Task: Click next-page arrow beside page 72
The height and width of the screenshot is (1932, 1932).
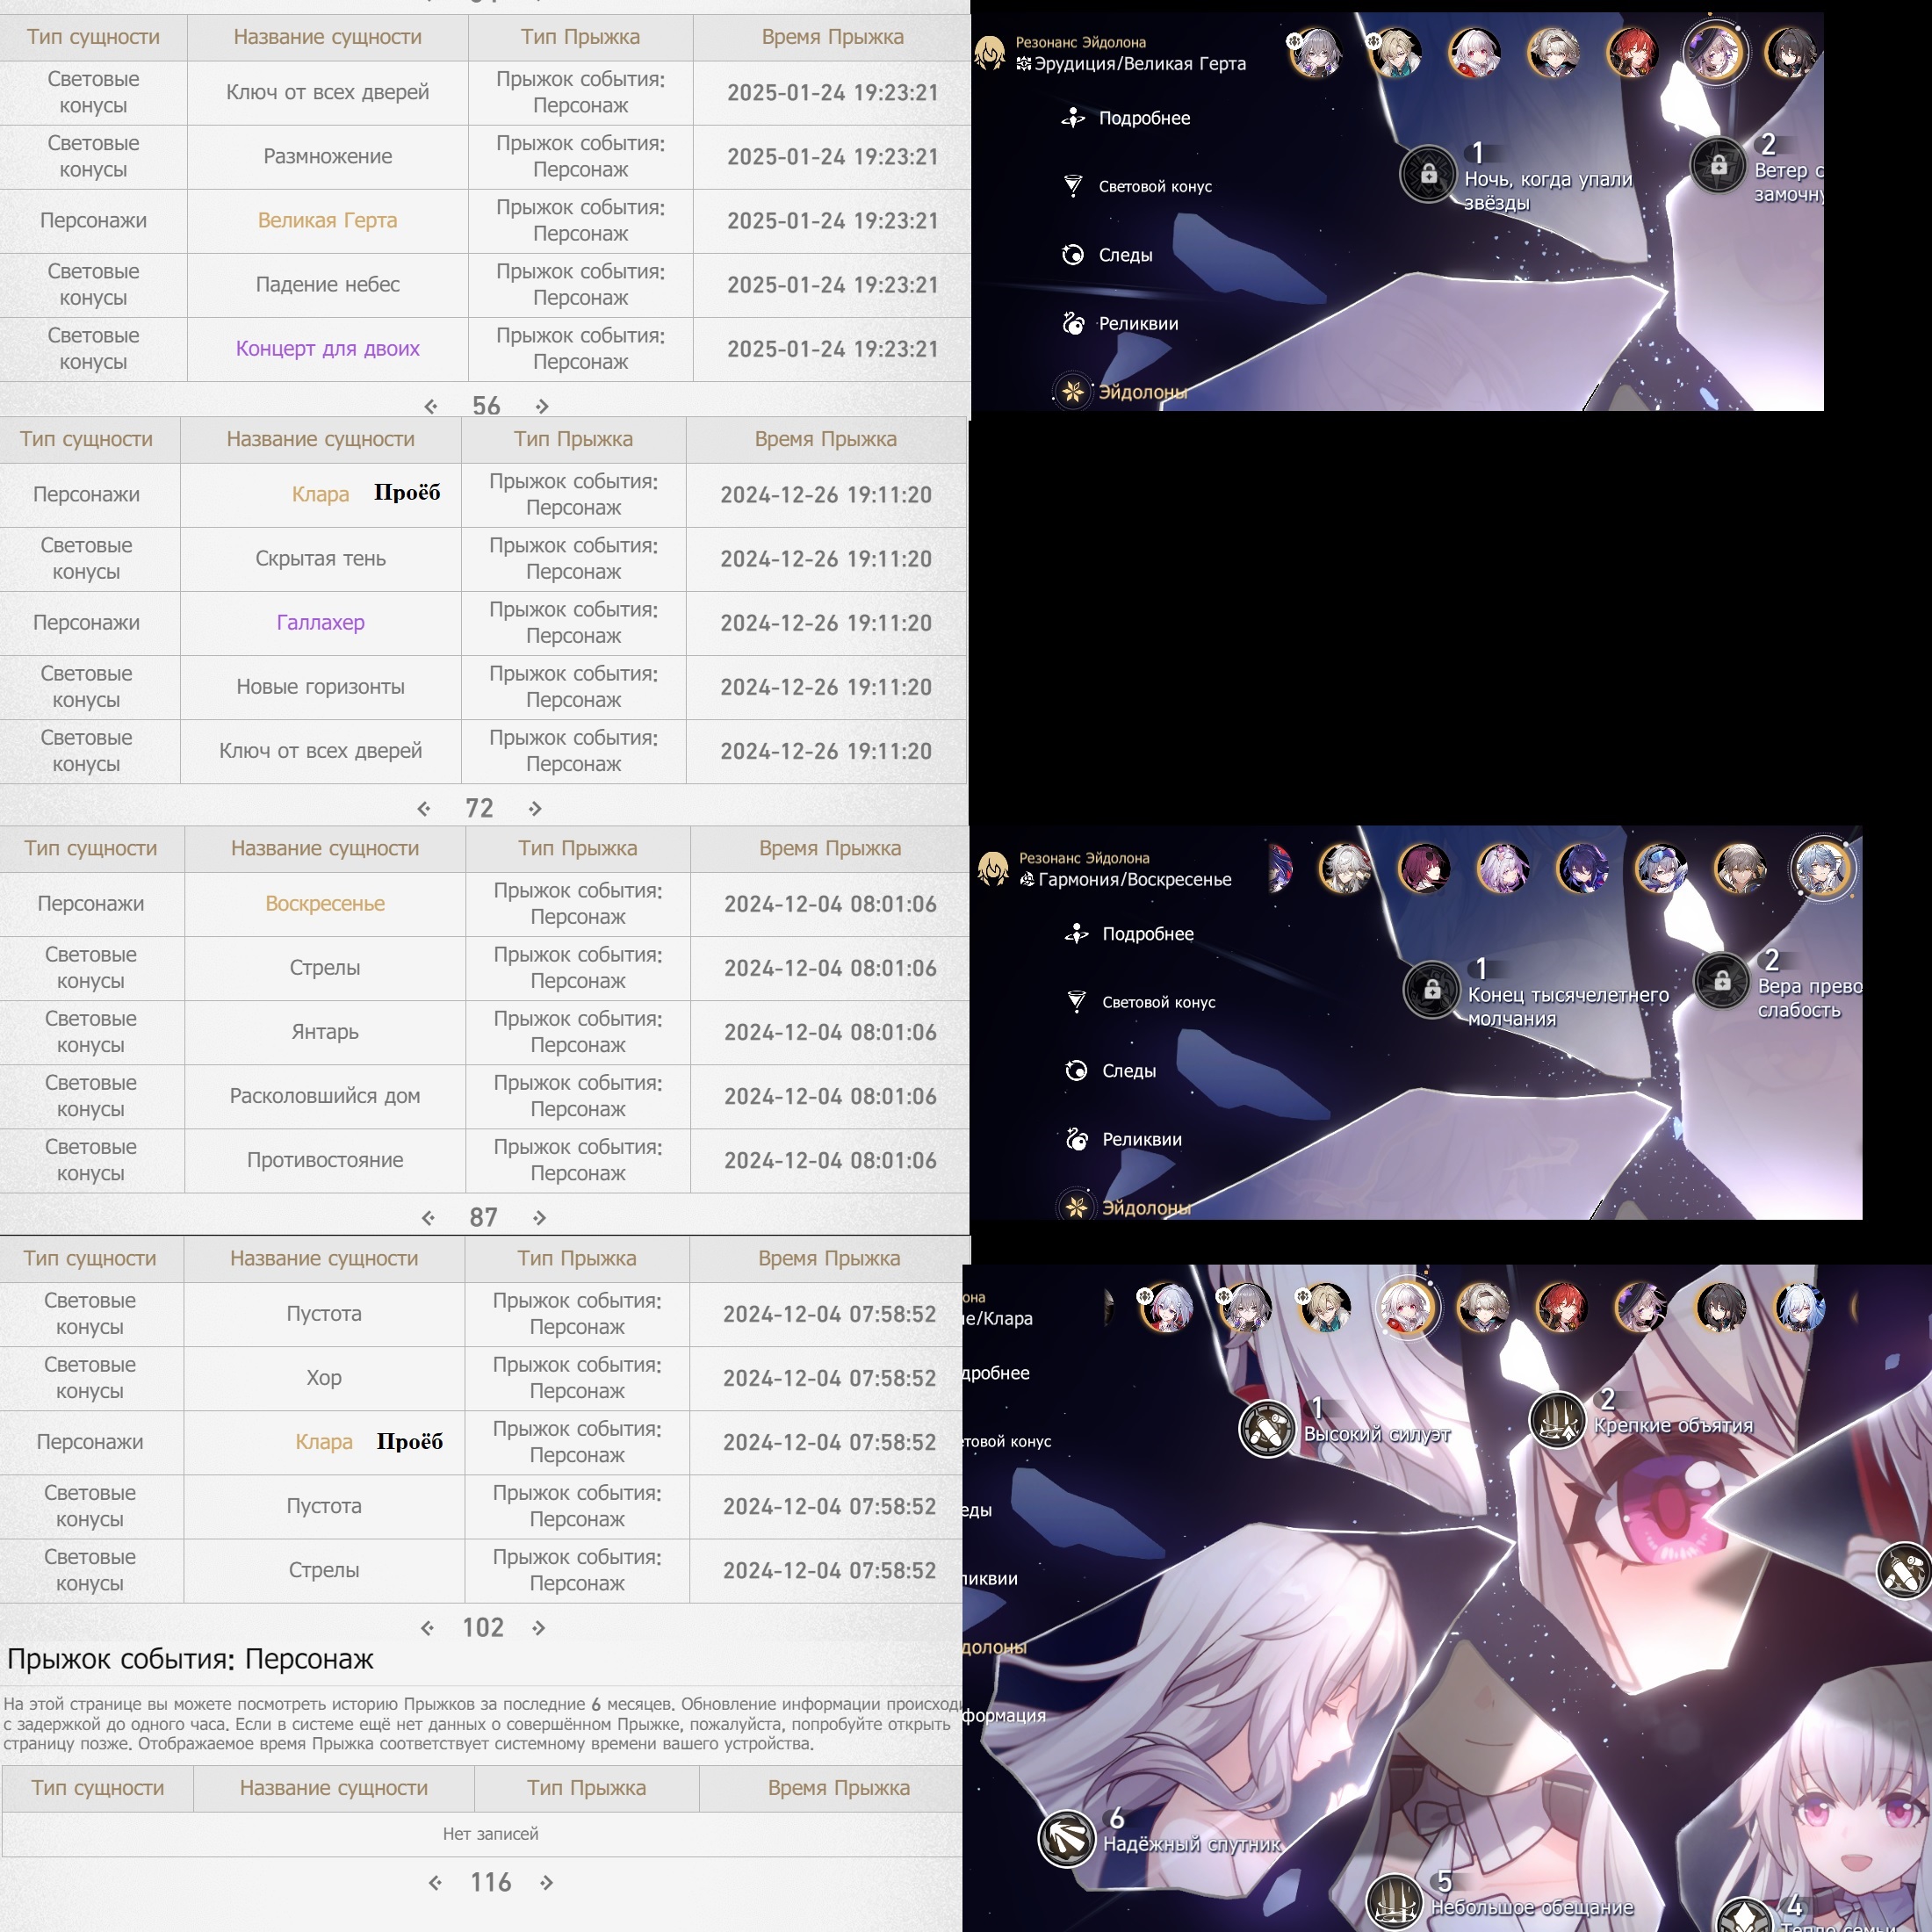Action: coord(535,808)
